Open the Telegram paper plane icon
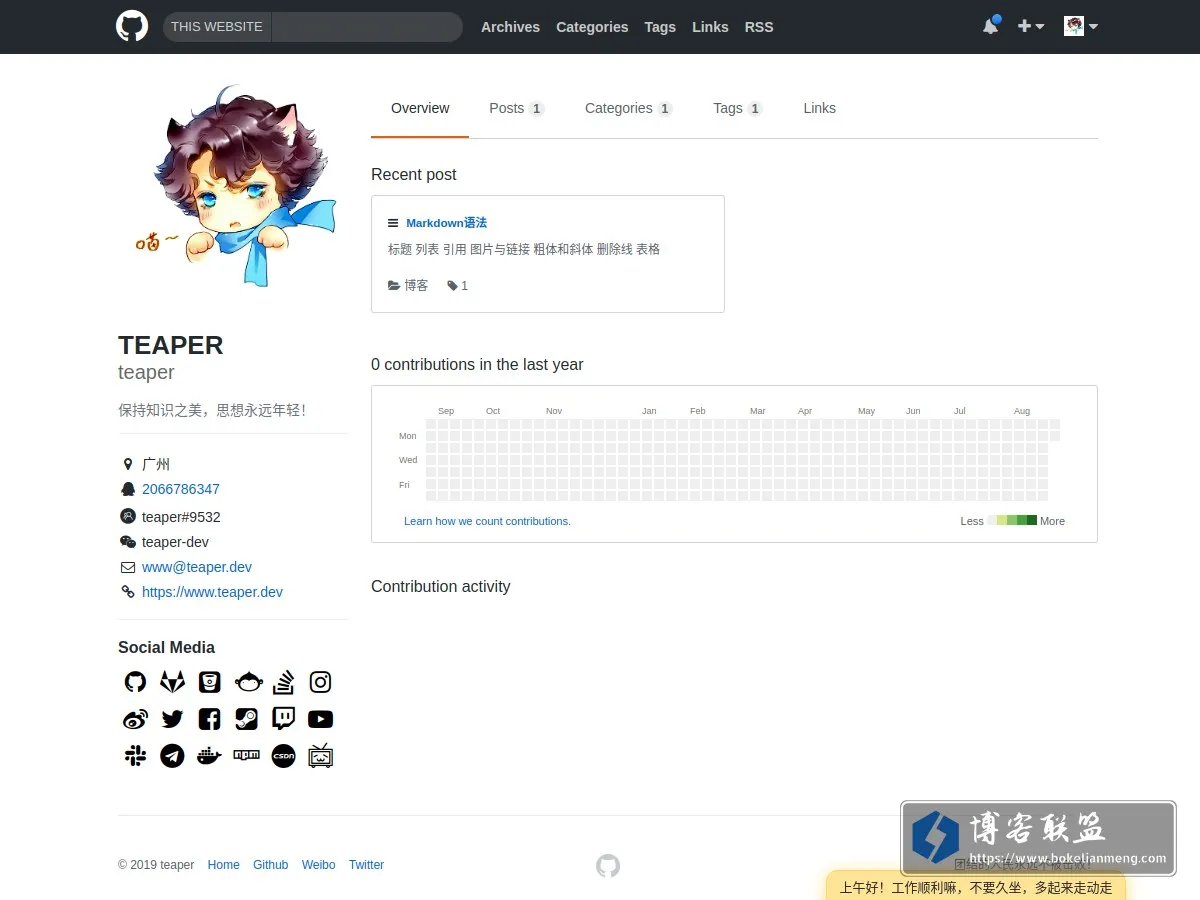The image size is (1200, 900). pyautogui.click(x=172, y=756)
